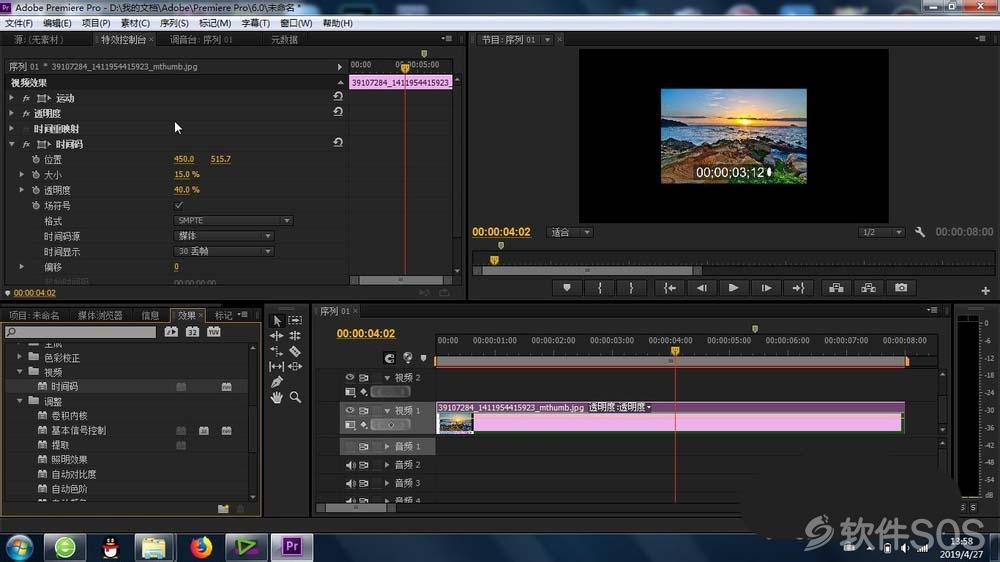Select the Pen tool
Viewport: 1000px width, 562px height.
[277, 381]
